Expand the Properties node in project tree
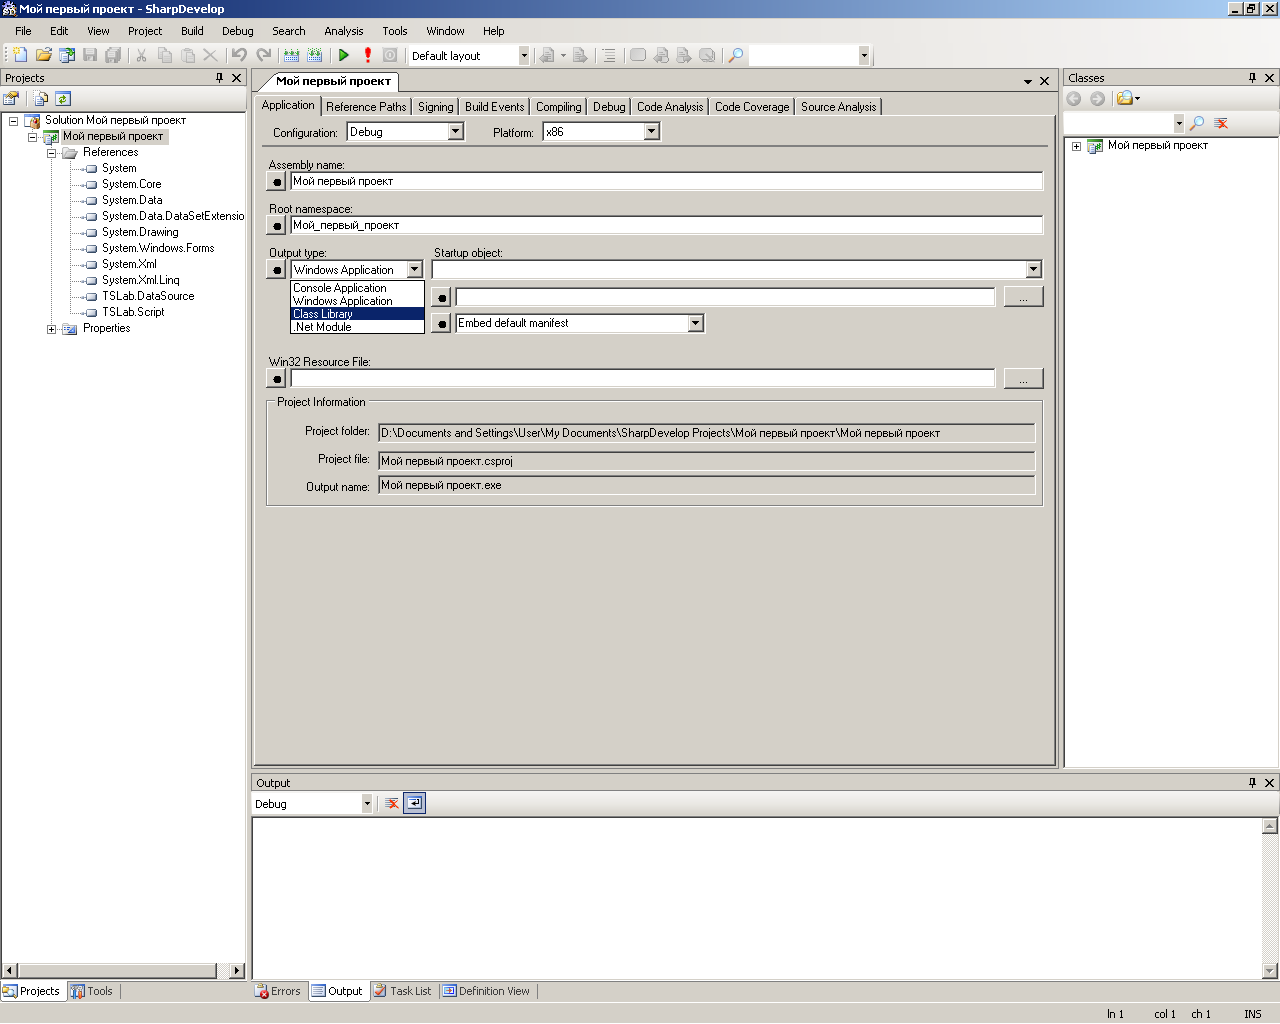1280x1024 pixels. 52,329
